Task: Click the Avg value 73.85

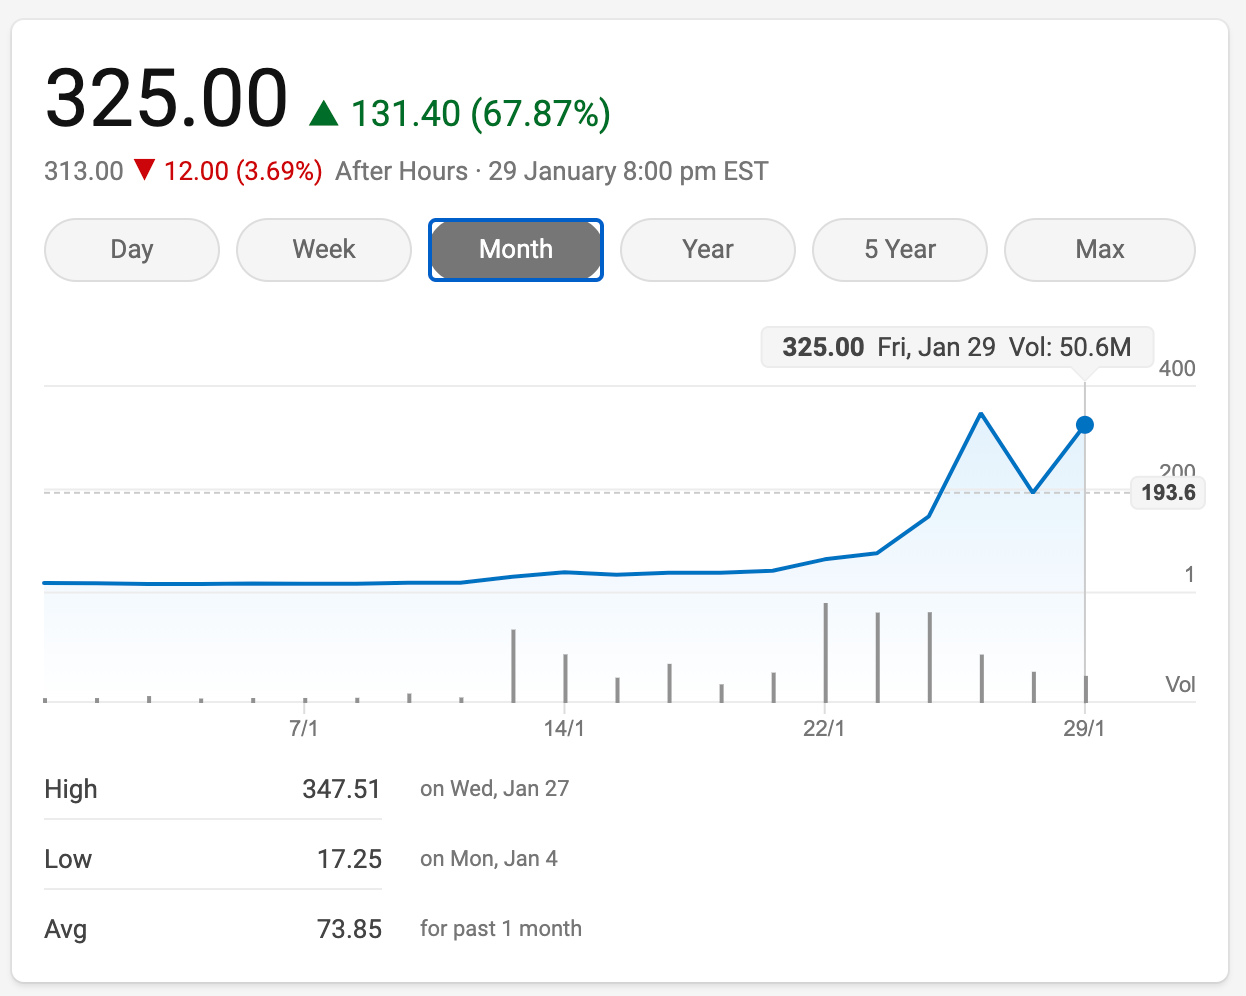Action: pos(349,929)
